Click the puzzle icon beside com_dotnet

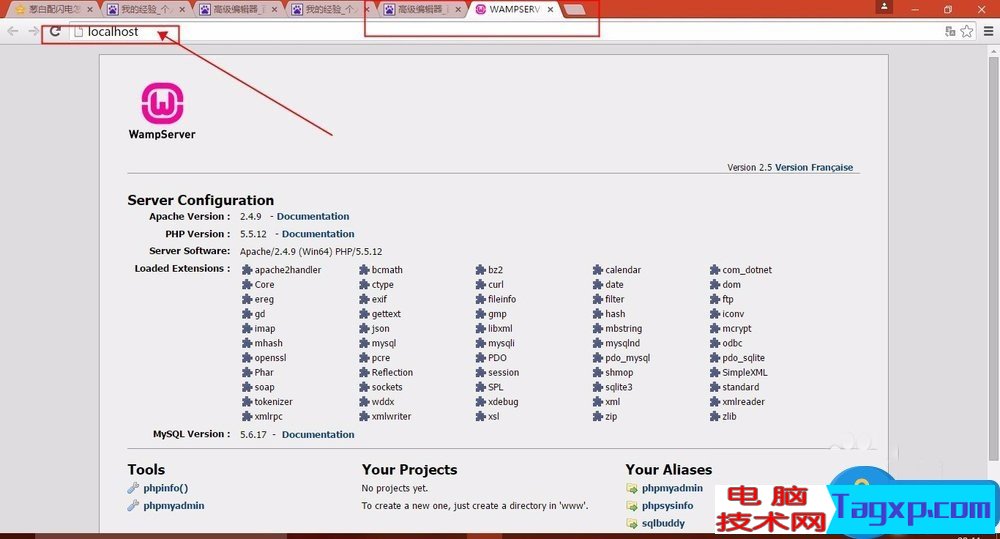coord(715,270)
